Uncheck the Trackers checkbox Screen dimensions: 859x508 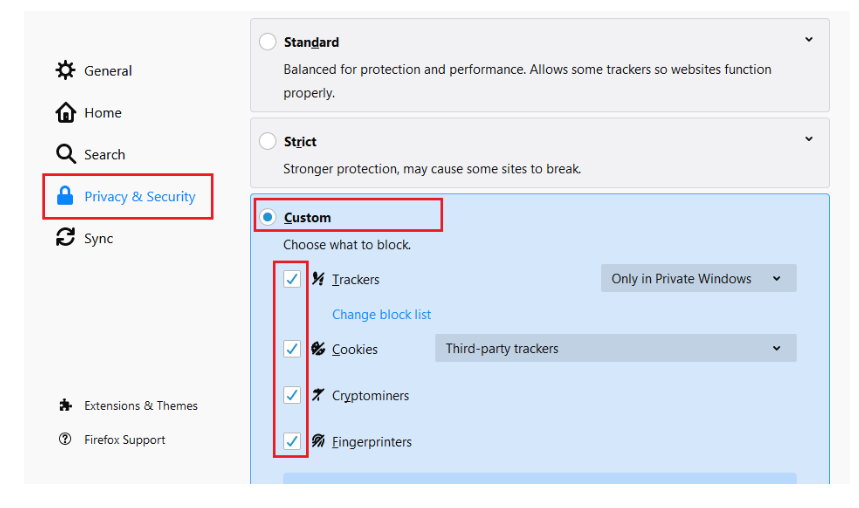tap(292, 279)
